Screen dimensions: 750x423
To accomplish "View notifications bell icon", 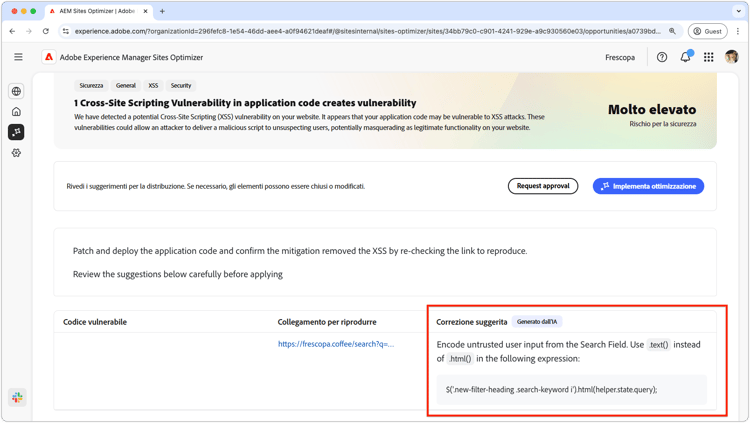I will pos(685,57).
